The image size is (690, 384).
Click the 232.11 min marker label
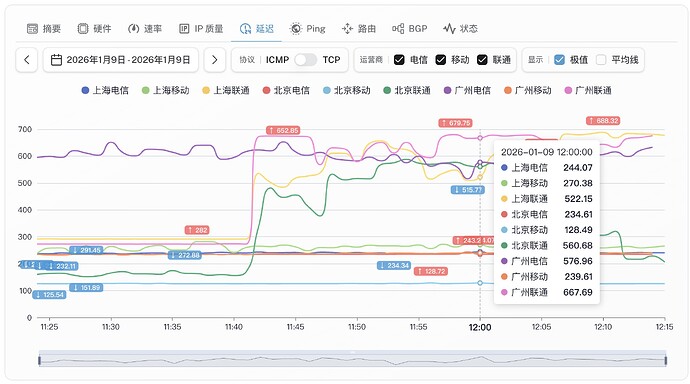(62, 266)
